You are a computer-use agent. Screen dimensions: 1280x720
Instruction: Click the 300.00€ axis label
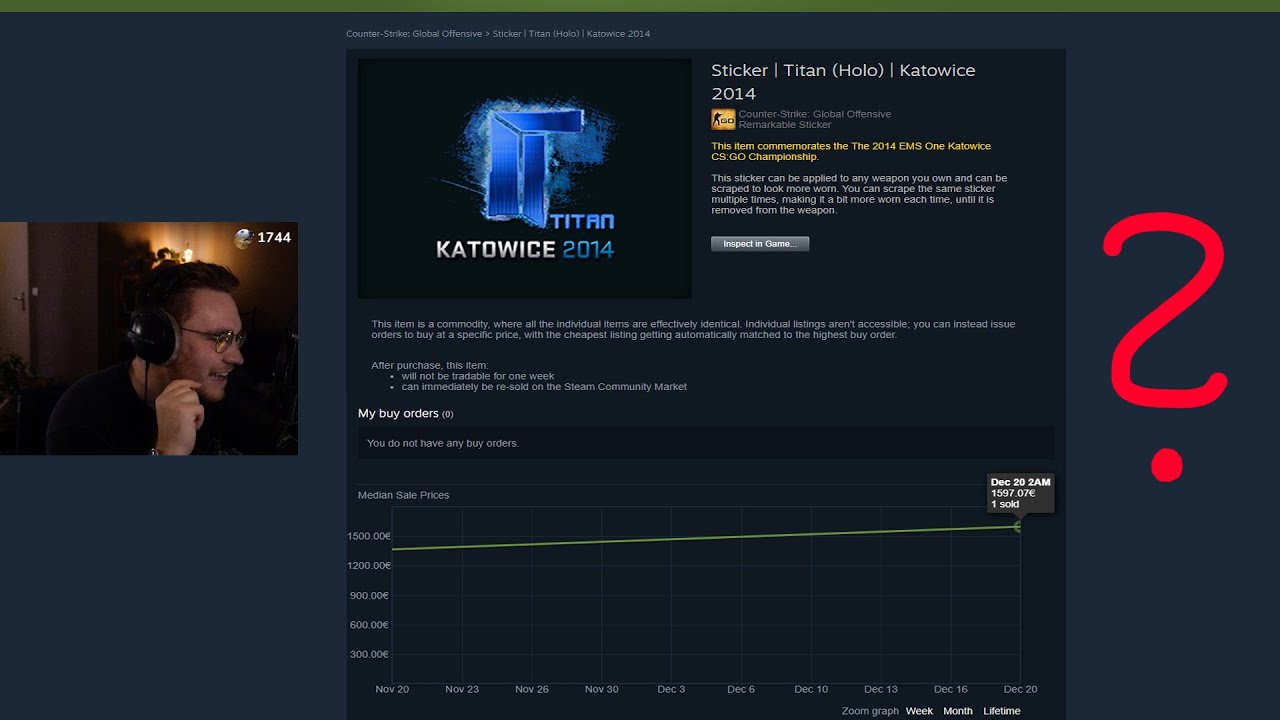pyautogui.click(x=371, y=655)
